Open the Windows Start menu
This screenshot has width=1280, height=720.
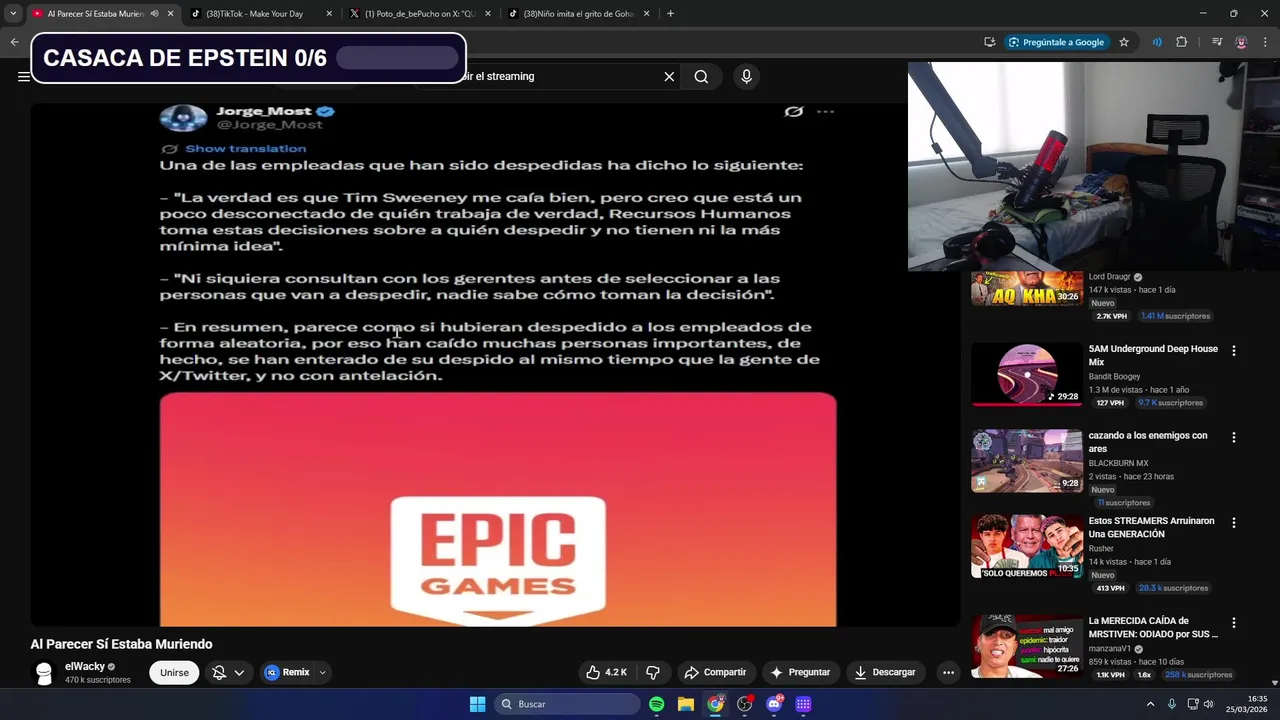coord(477,704)
